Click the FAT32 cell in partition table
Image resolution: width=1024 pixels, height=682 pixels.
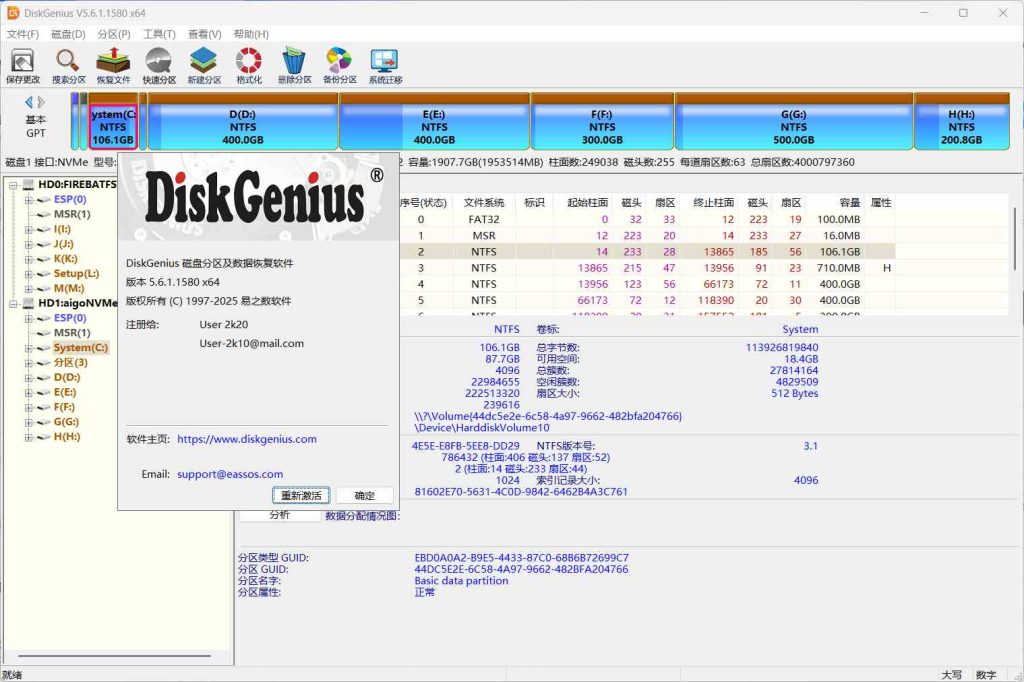coord(483,219)
